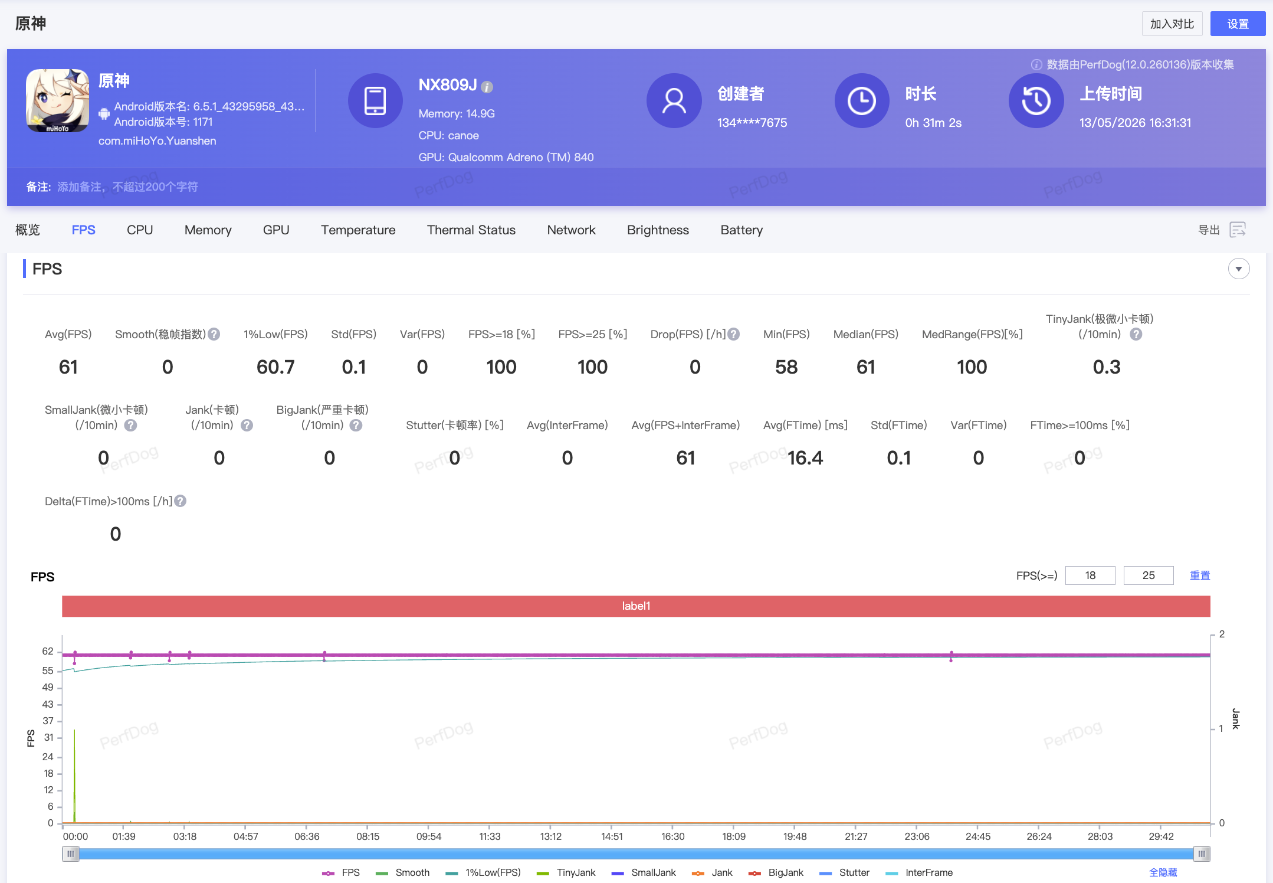The width and height of the screenshot is (1273, 883).
Task: Open help for Smooth(稳帧指数)
Action: coord(214,334)
